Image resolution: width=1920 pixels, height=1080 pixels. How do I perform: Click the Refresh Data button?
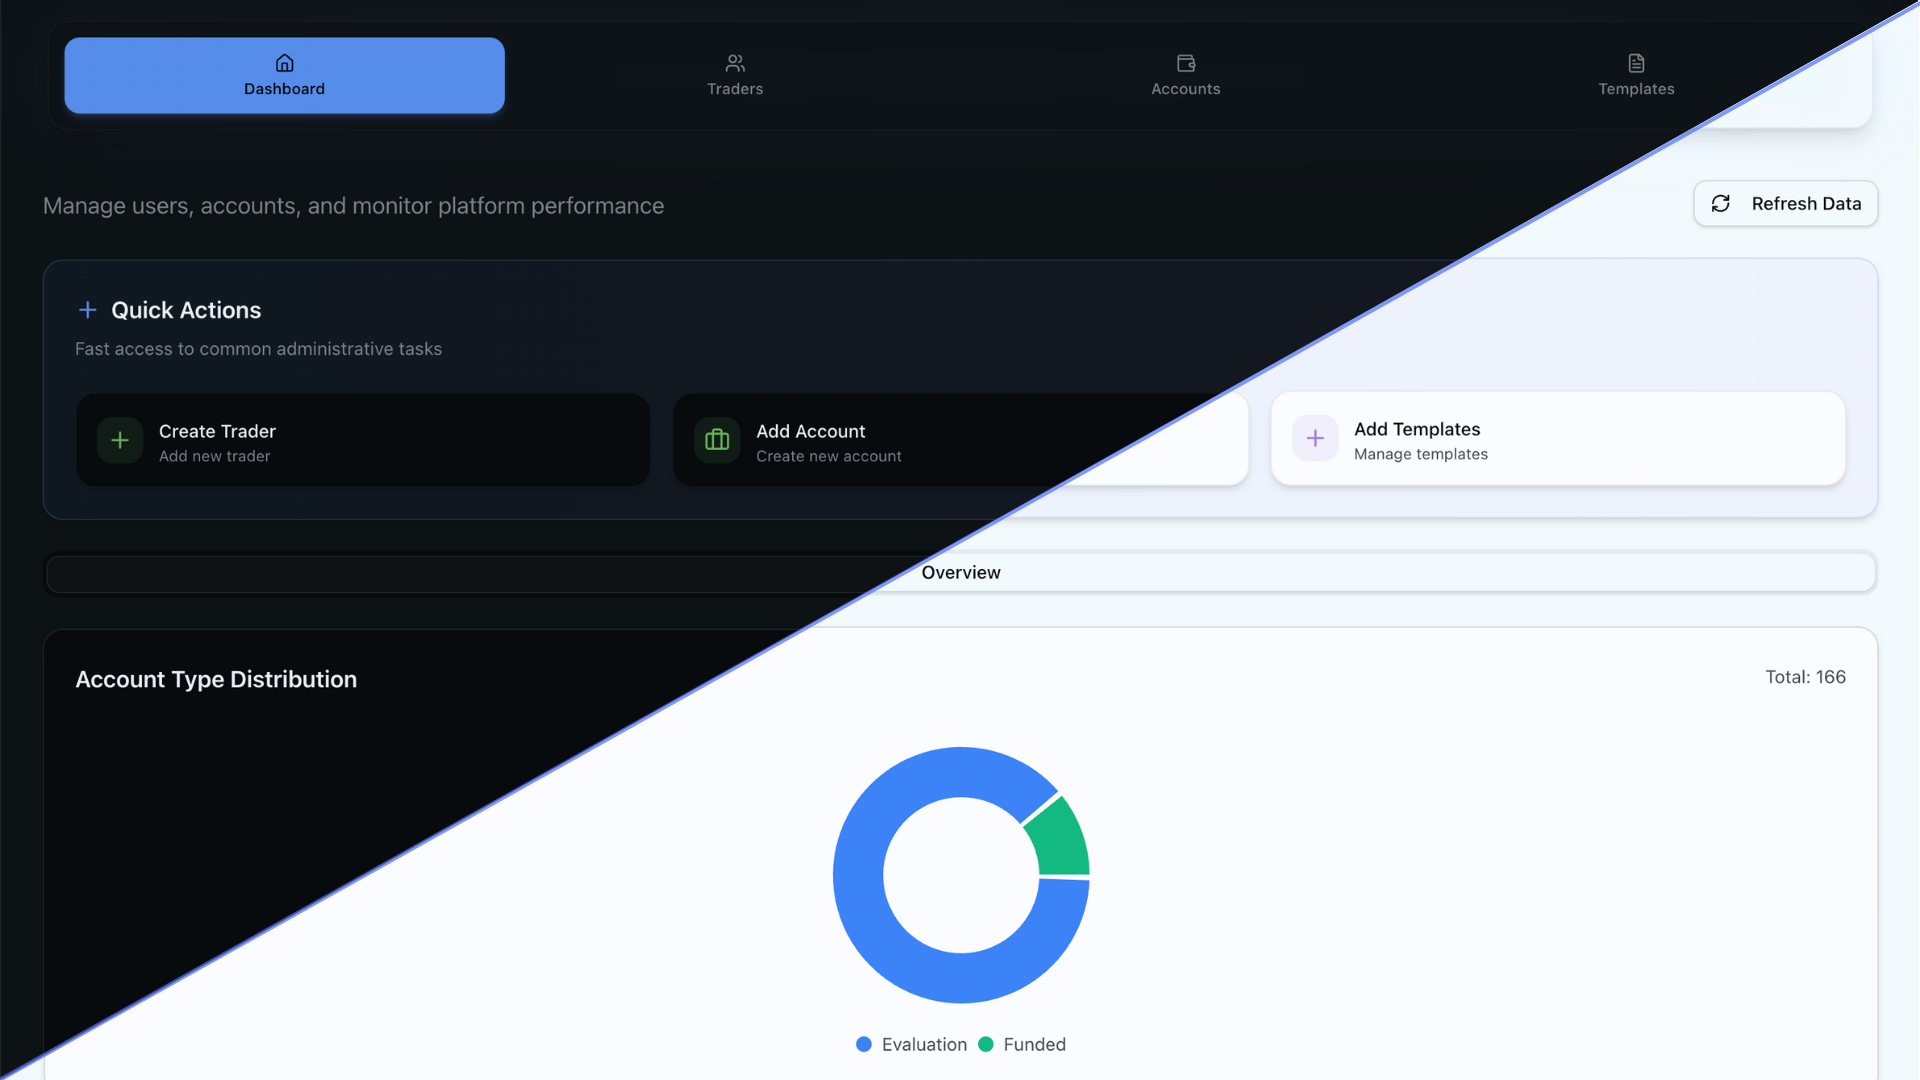[x=1785, y=203]
